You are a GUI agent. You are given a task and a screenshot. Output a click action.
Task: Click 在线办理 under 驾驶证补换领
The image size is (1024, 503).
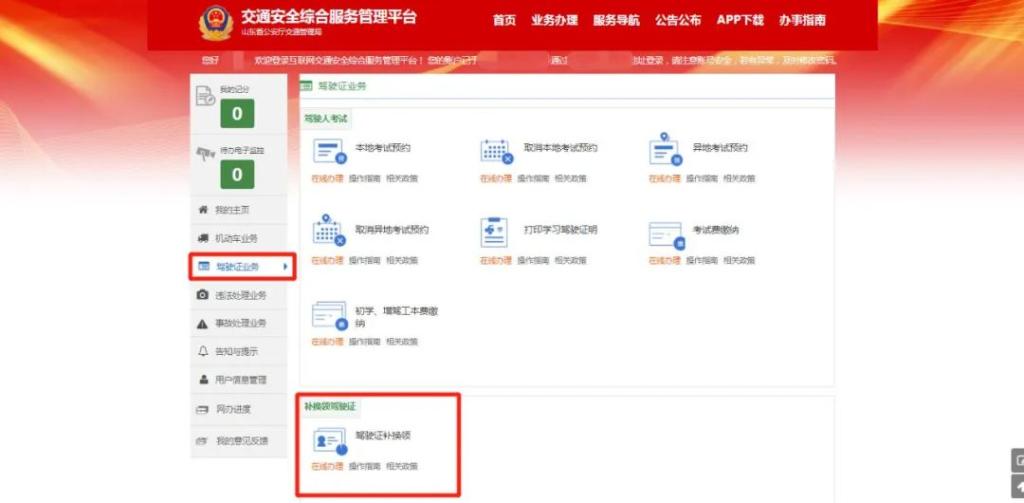326,467
